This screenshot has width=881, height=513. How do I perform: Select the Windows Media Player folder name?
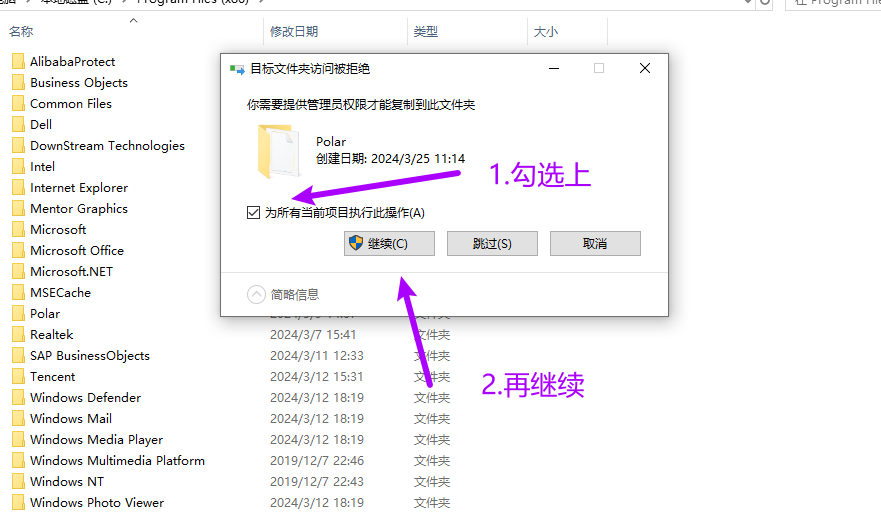97,439
